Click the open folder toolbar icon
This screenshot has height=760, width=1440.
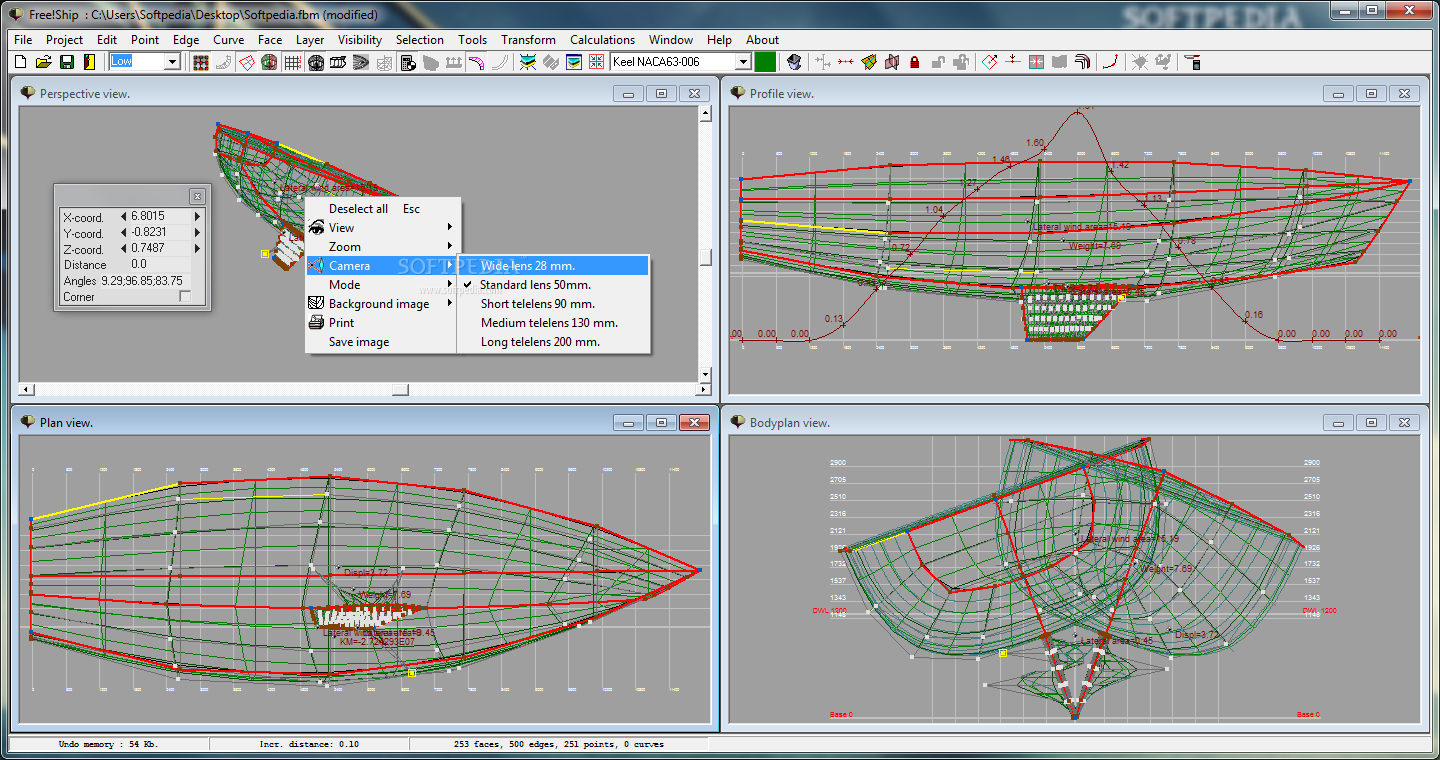tap(44, 62)
